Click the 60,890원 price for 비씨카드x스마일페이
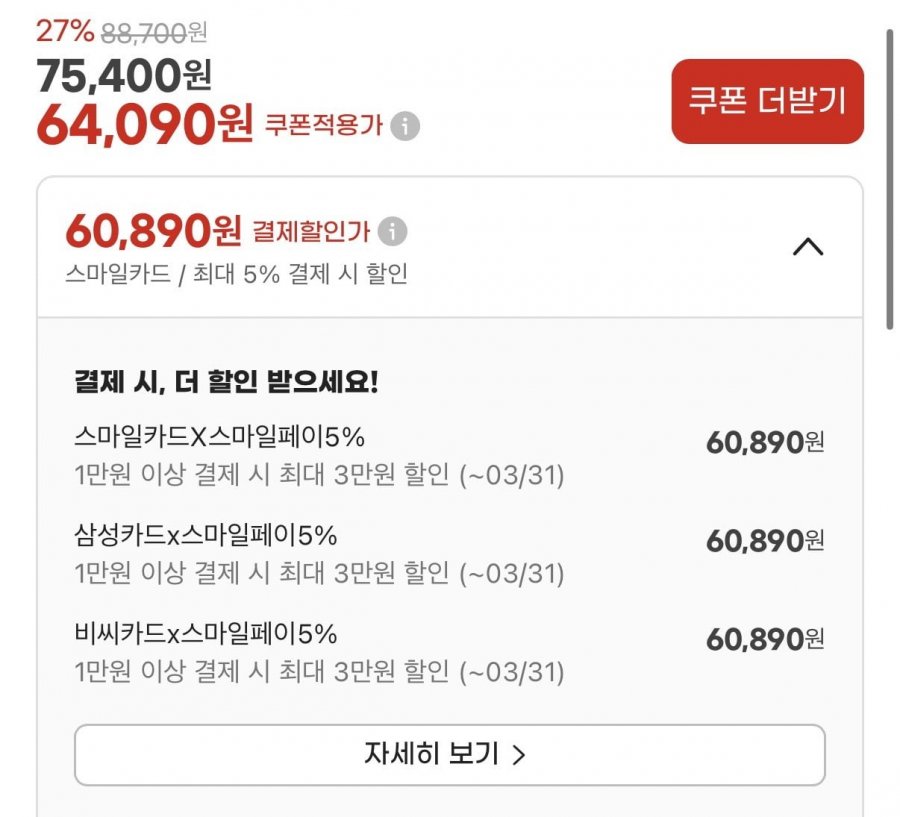The image size is (900, 817). point(765,639)
